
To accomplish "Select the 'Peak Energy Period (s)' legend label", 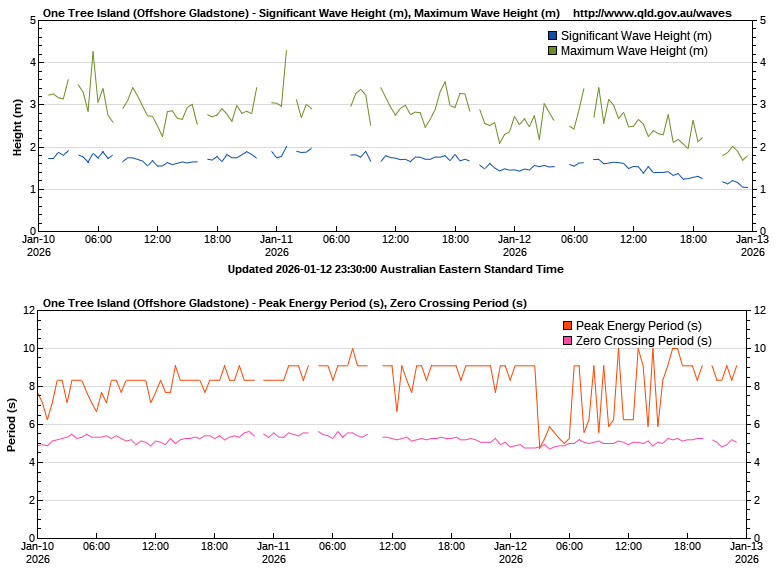I will (638, 326).
